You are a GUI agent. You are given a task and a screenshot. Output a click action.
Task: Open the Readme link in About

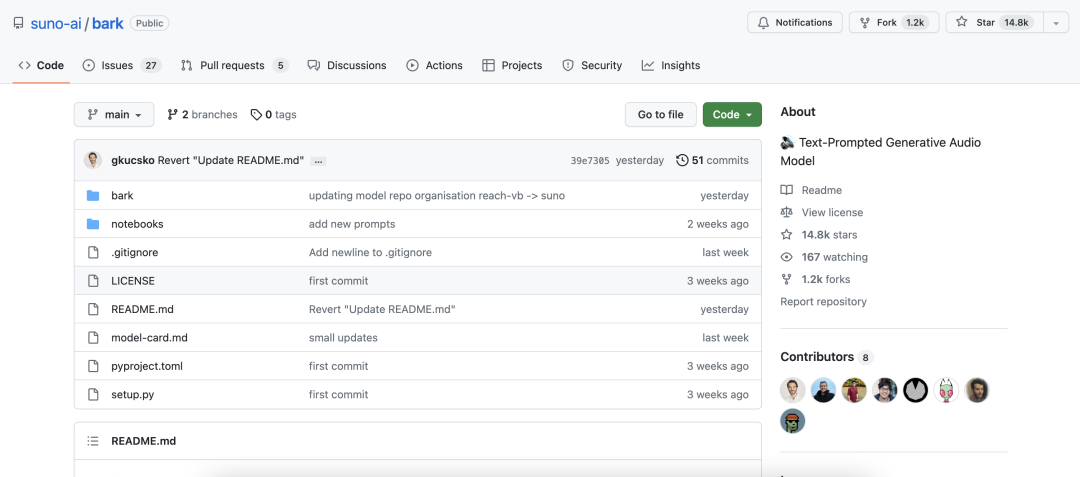pyautogui.click(x=811, y=190)
